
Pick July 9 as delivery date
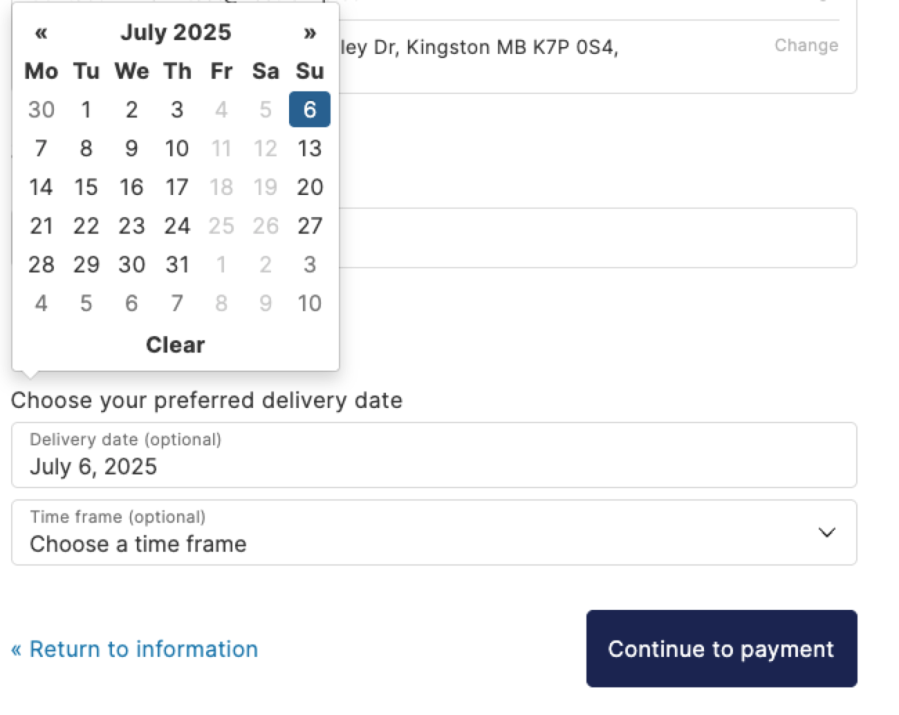[x=132, y=149]
